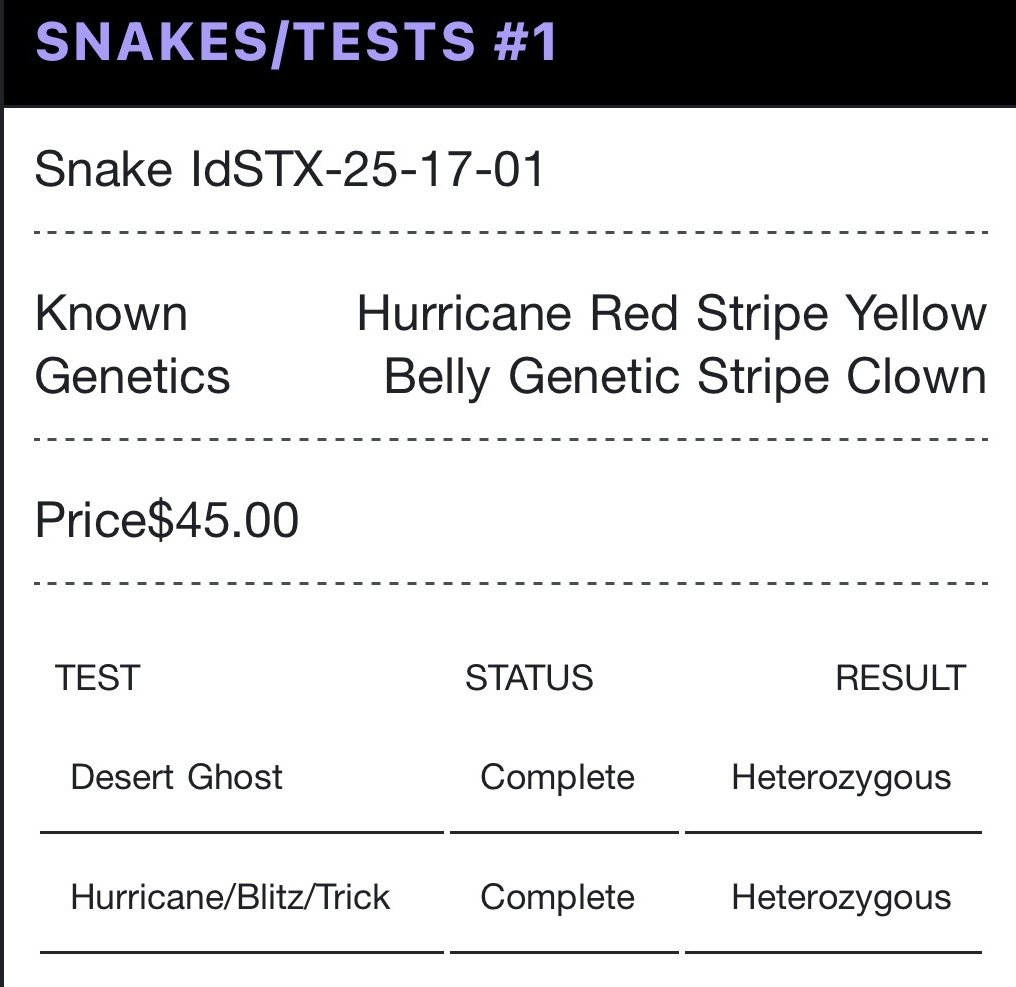Screen dimensions: 1016x987
Task: Click the word Genetic in known genetics
Action: click(x=594, y=377)
